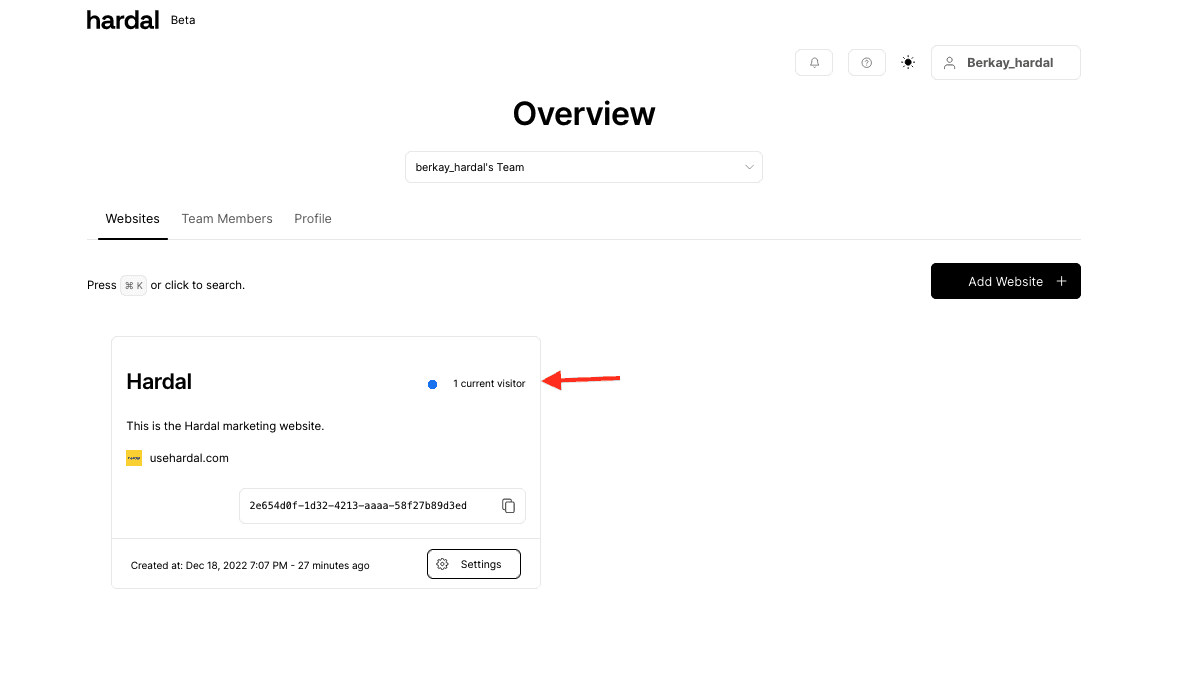
Task: Click the Add Website button
Action: point(1006,281)
